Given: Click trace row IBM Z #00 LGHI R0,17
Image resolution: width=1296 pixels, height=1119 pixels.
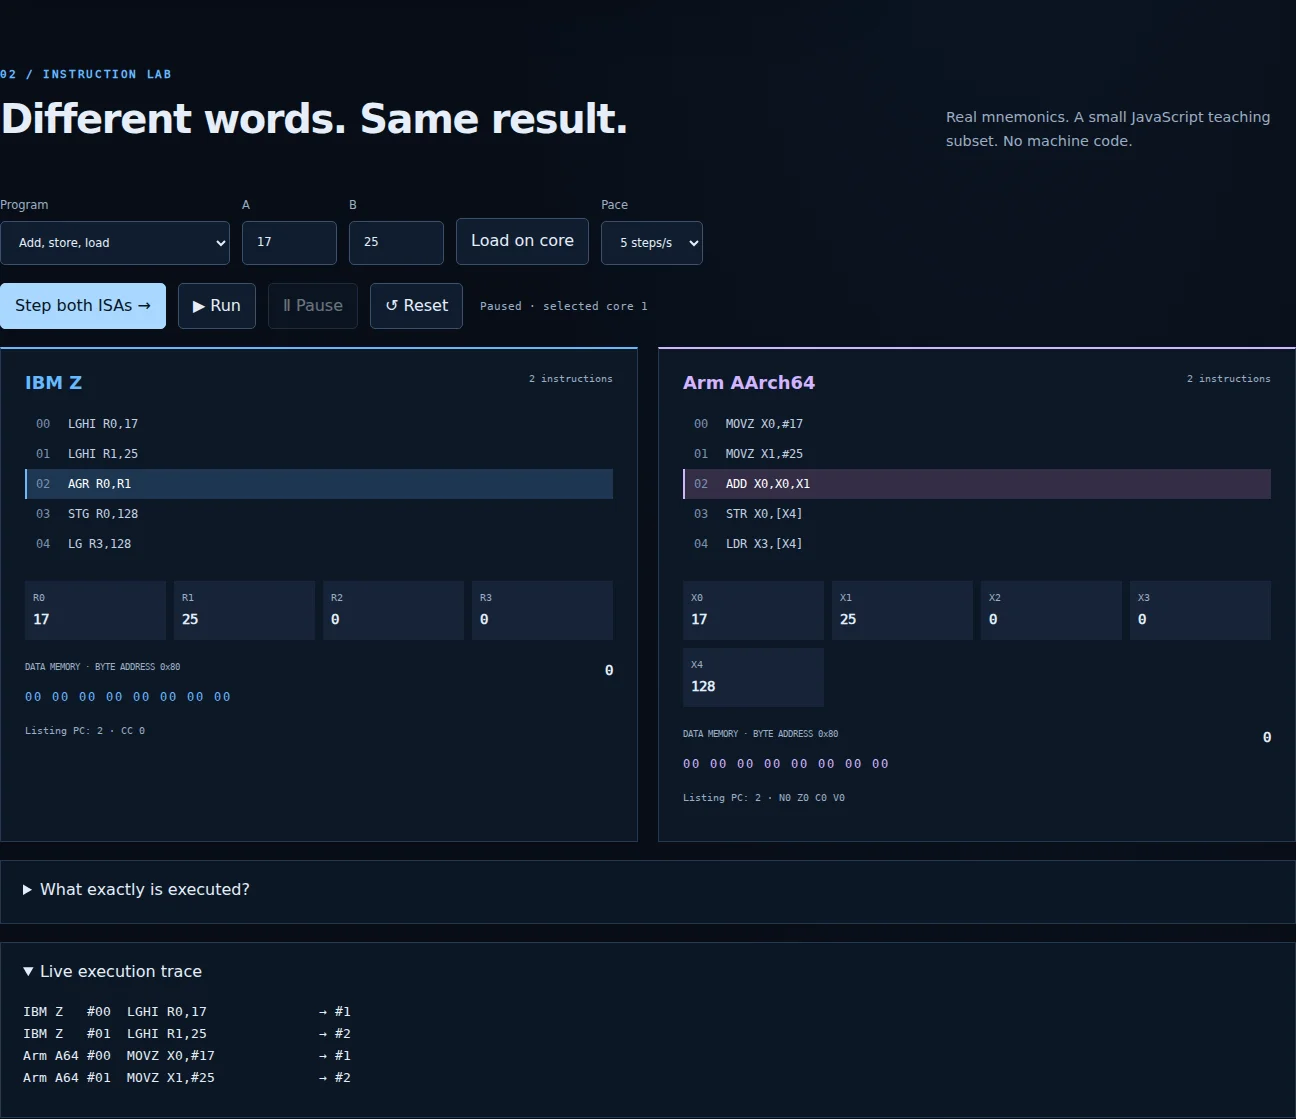Looking at the screenshot, I should tap(187, 1012).
